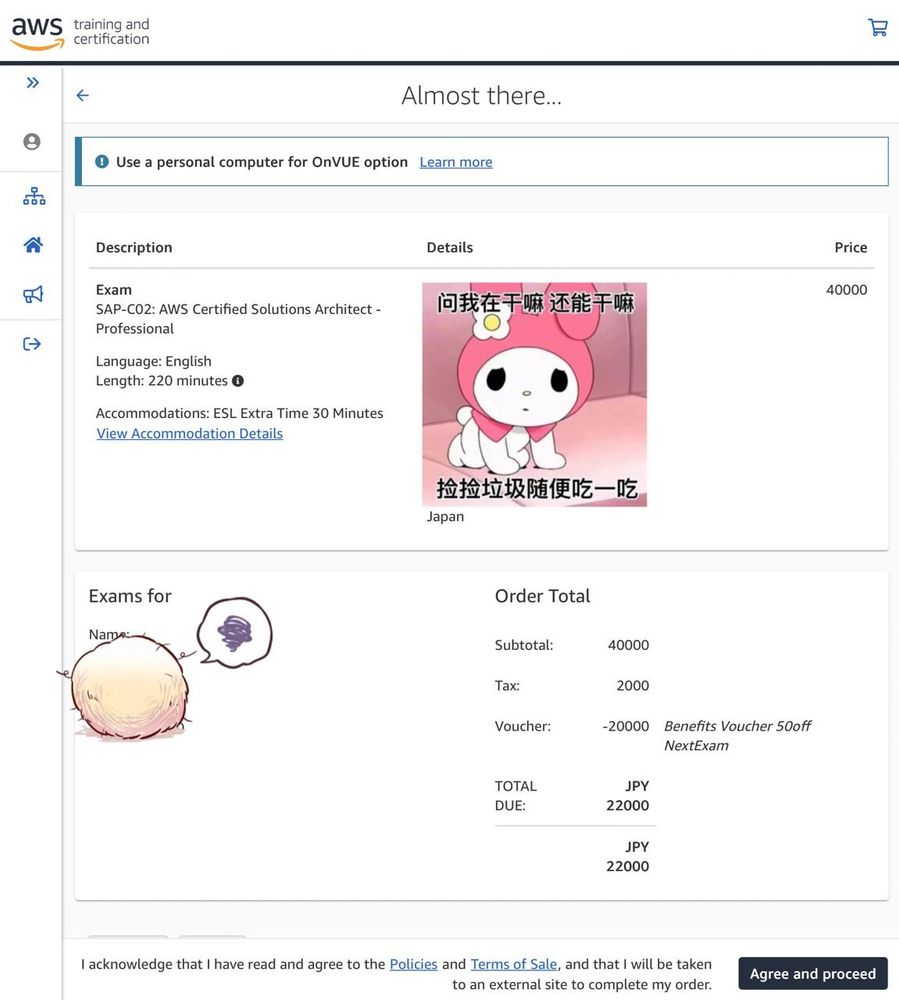Screen dimensions: 899x1000
Task: Click 'Accommodations: ESL Extra Time 30 Minutes' text
Action: tap(240, 413)
